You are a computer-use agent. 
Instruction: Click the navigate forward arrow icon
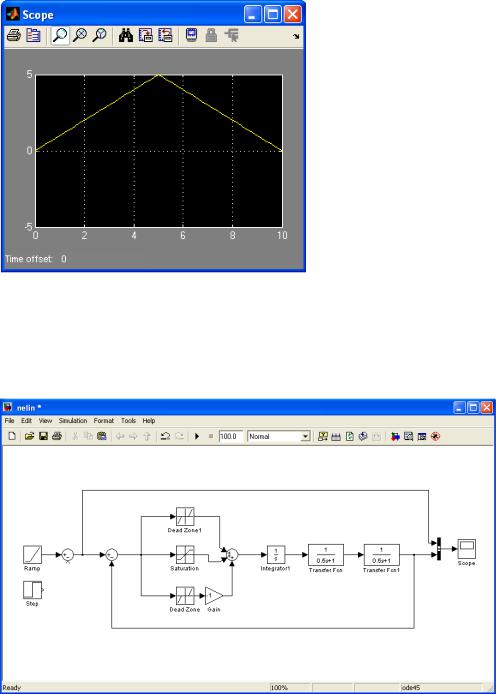pyautogui.click(x=133, y=436)
